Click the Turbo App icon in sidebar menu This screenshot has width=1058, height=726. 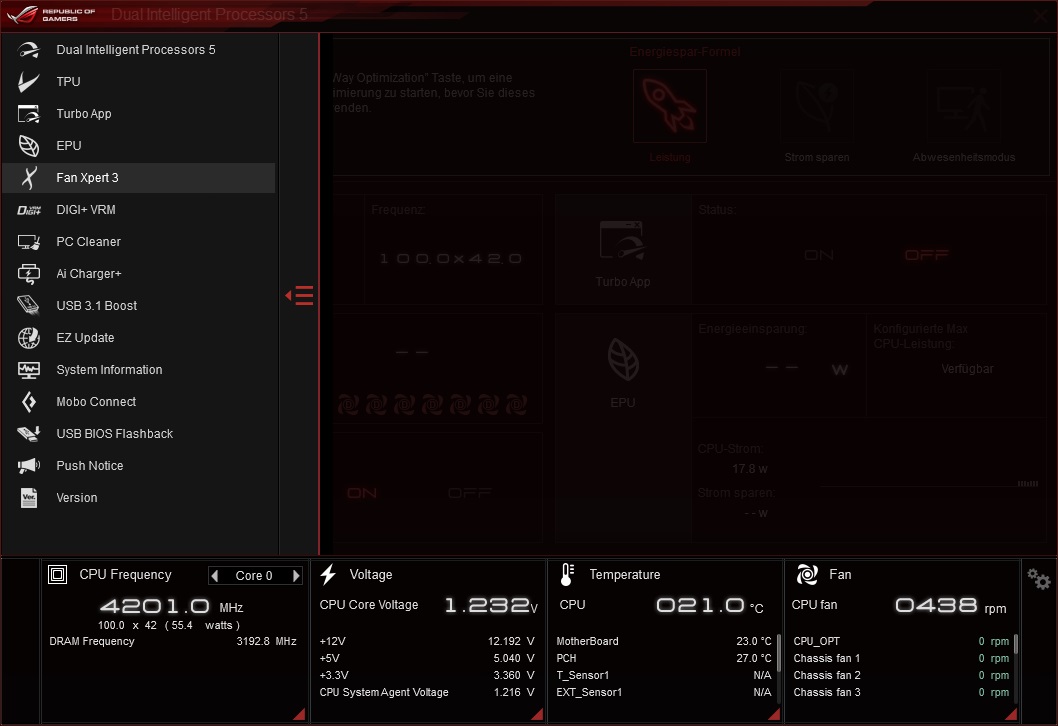(28, 114)
